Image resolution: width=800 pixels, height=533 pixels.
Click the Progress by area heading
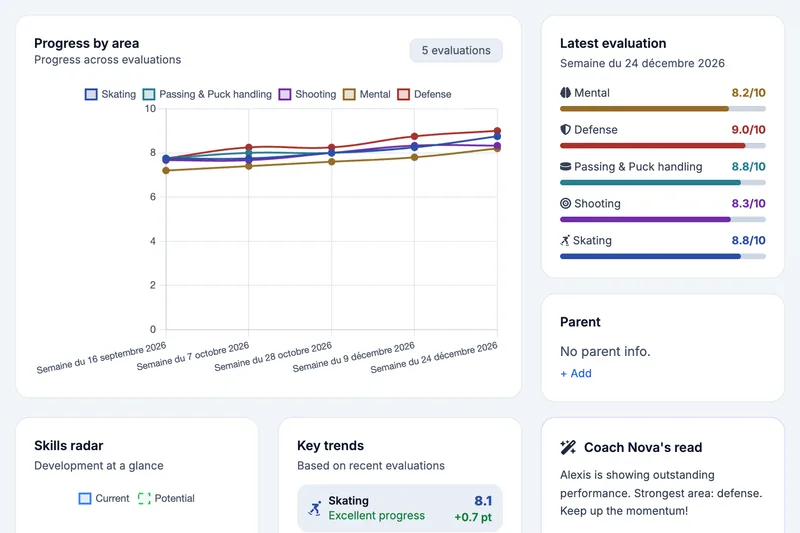pyautogui.click(x=87, y=43)
